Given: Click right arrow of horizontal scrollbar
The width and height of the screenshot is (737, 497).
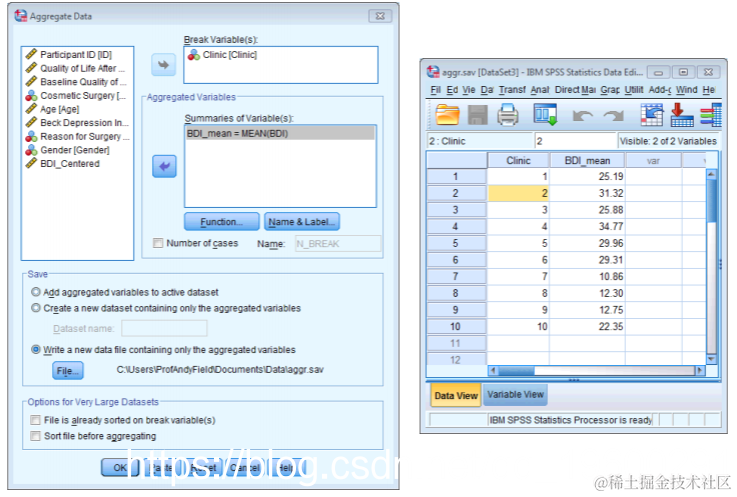Looking at the screenshot, I should 700,371.
